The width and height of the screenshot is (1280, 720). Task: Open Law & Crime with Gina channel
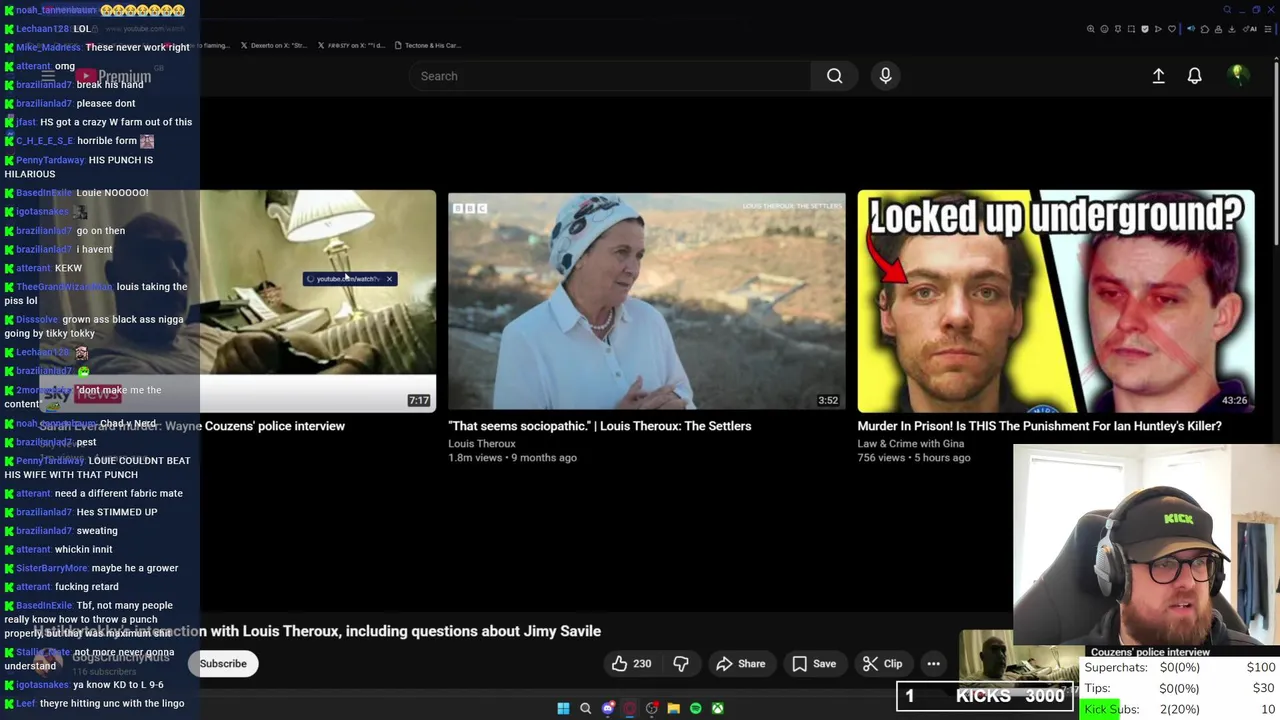click(x=910, y=444)
